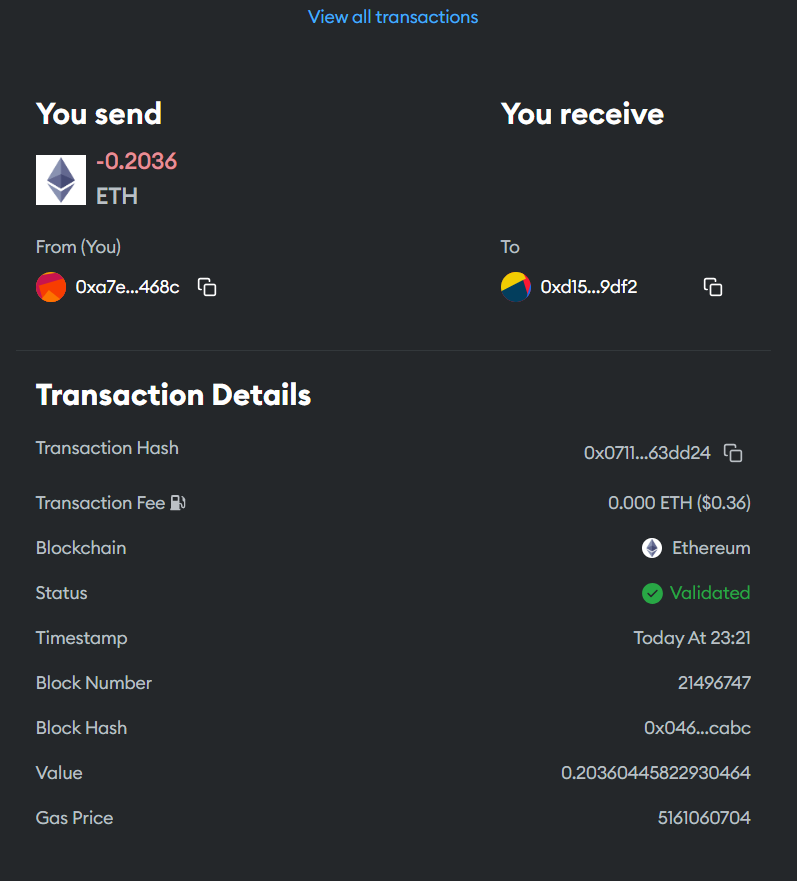Click the transaction fee 0.000 ETH ($0.36)
The height and width of the screenshot is (881, 797).
coord(680,502)
